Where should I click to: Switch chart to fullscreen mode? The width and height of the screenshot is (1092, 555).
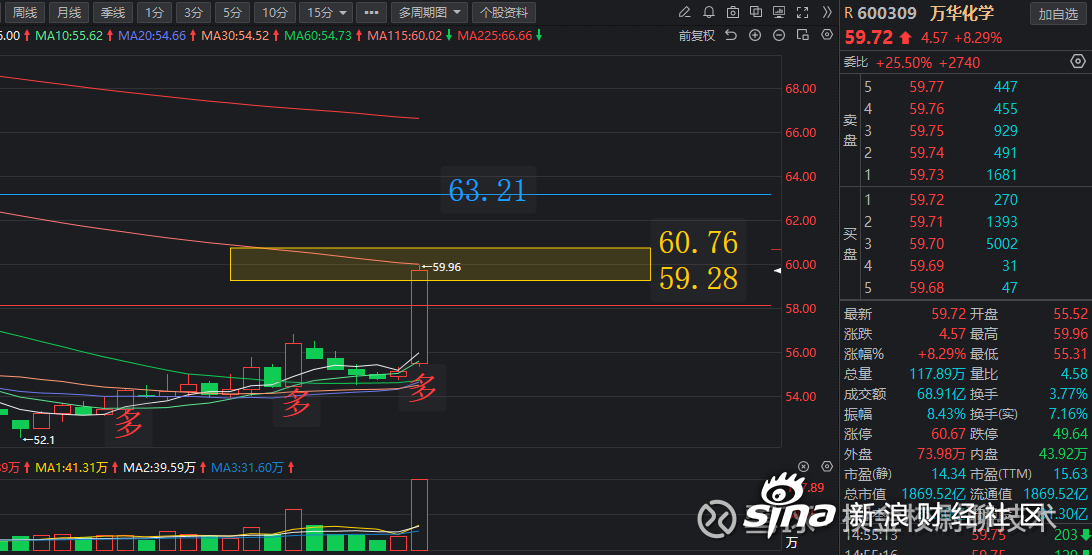click(802, 13)
